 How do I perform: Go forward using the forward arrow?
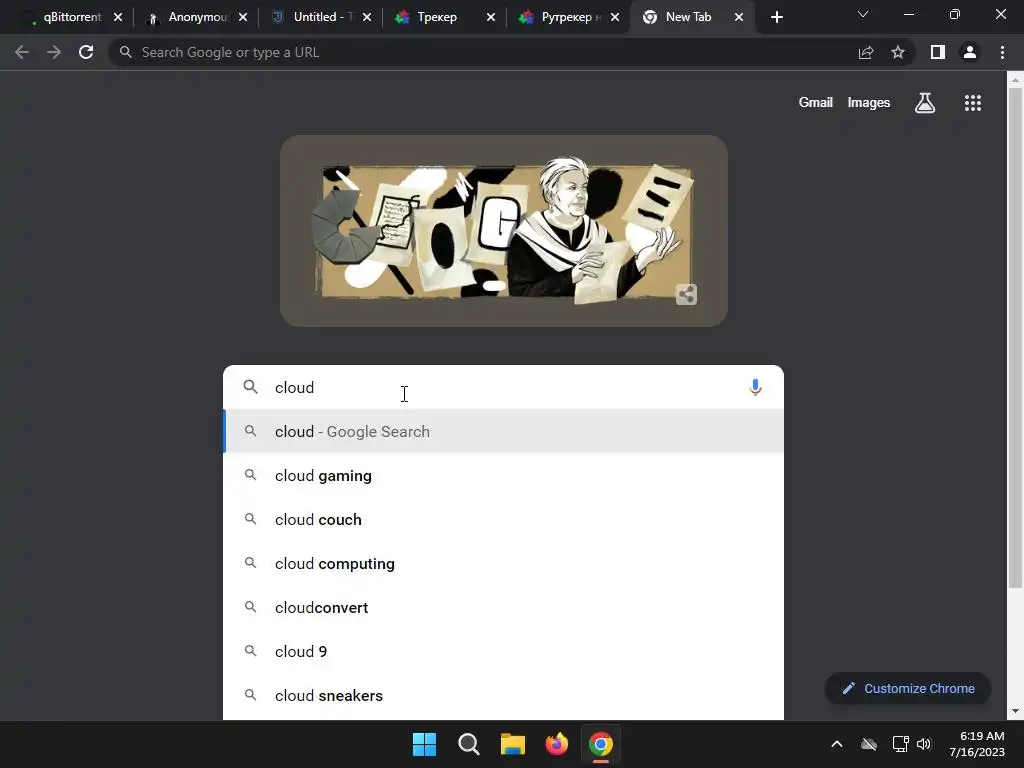tap(54, 52)
